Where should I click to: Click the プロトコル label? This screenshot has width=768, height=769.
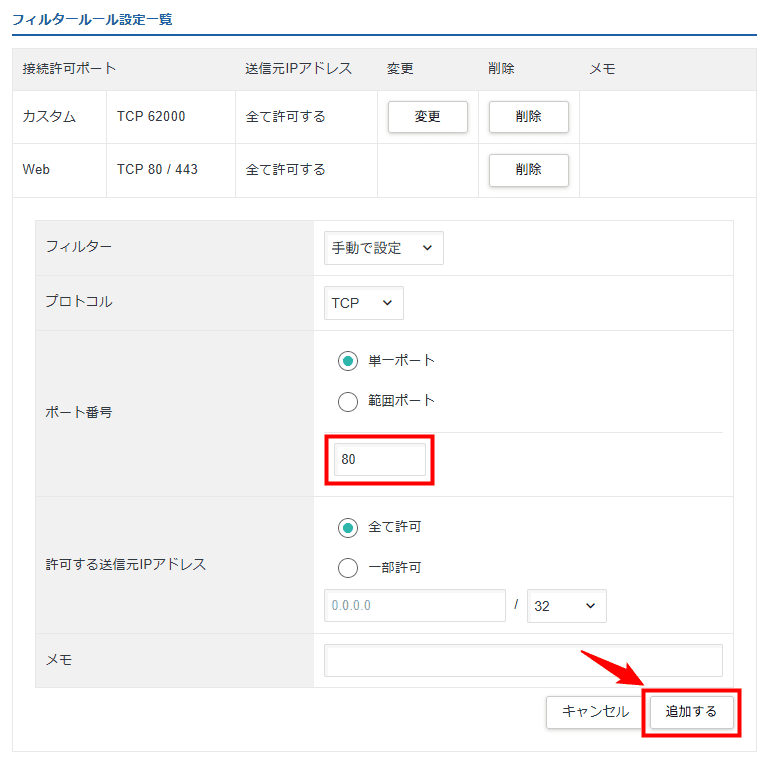click(78, 301)
